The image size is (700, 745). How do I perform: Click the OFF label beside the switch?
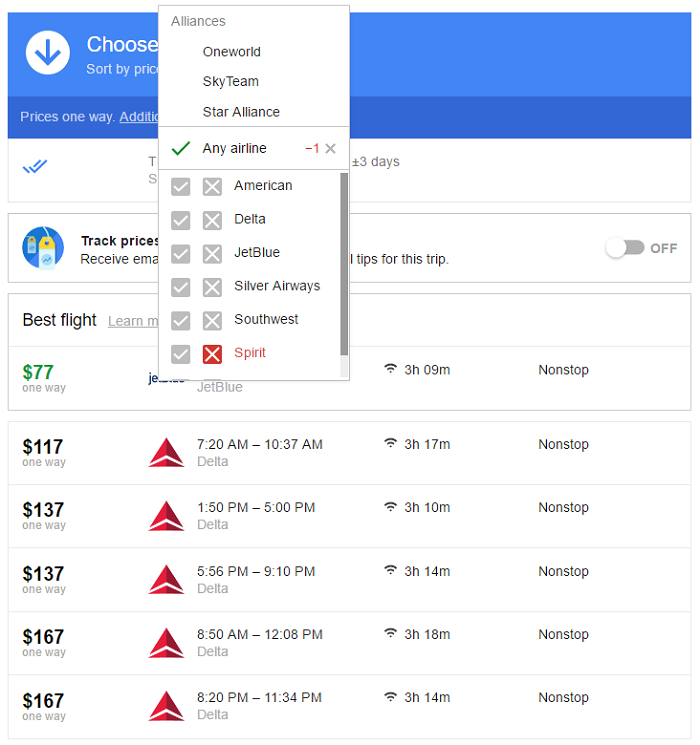(x=663, y=248)
